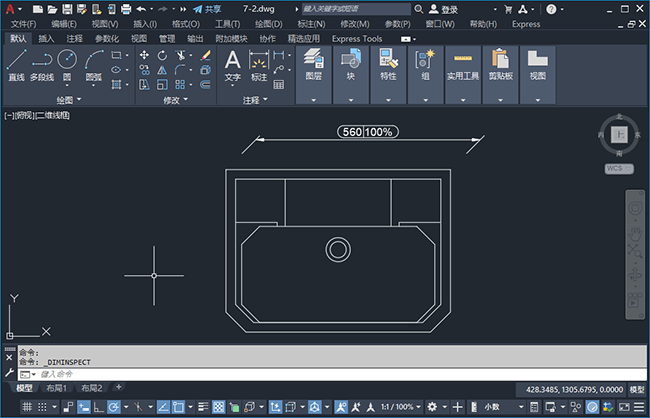Toggle grid display in status bar

tap(27, 407)
